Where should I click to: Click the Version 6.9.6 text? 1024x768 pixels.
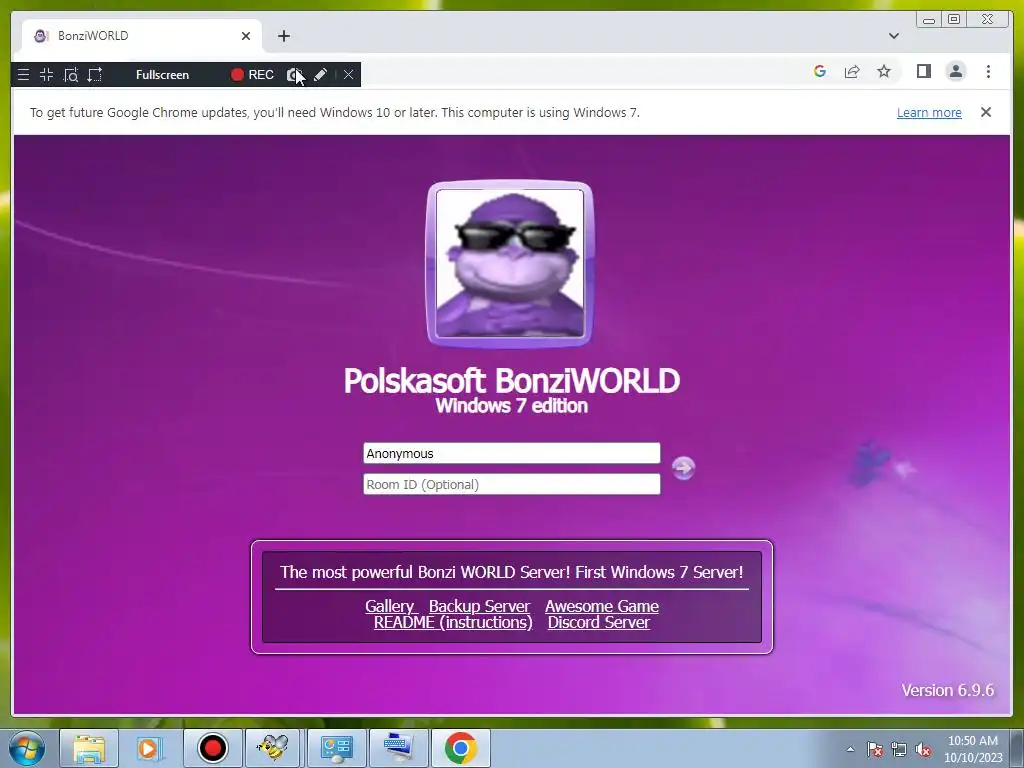[948, 690]
